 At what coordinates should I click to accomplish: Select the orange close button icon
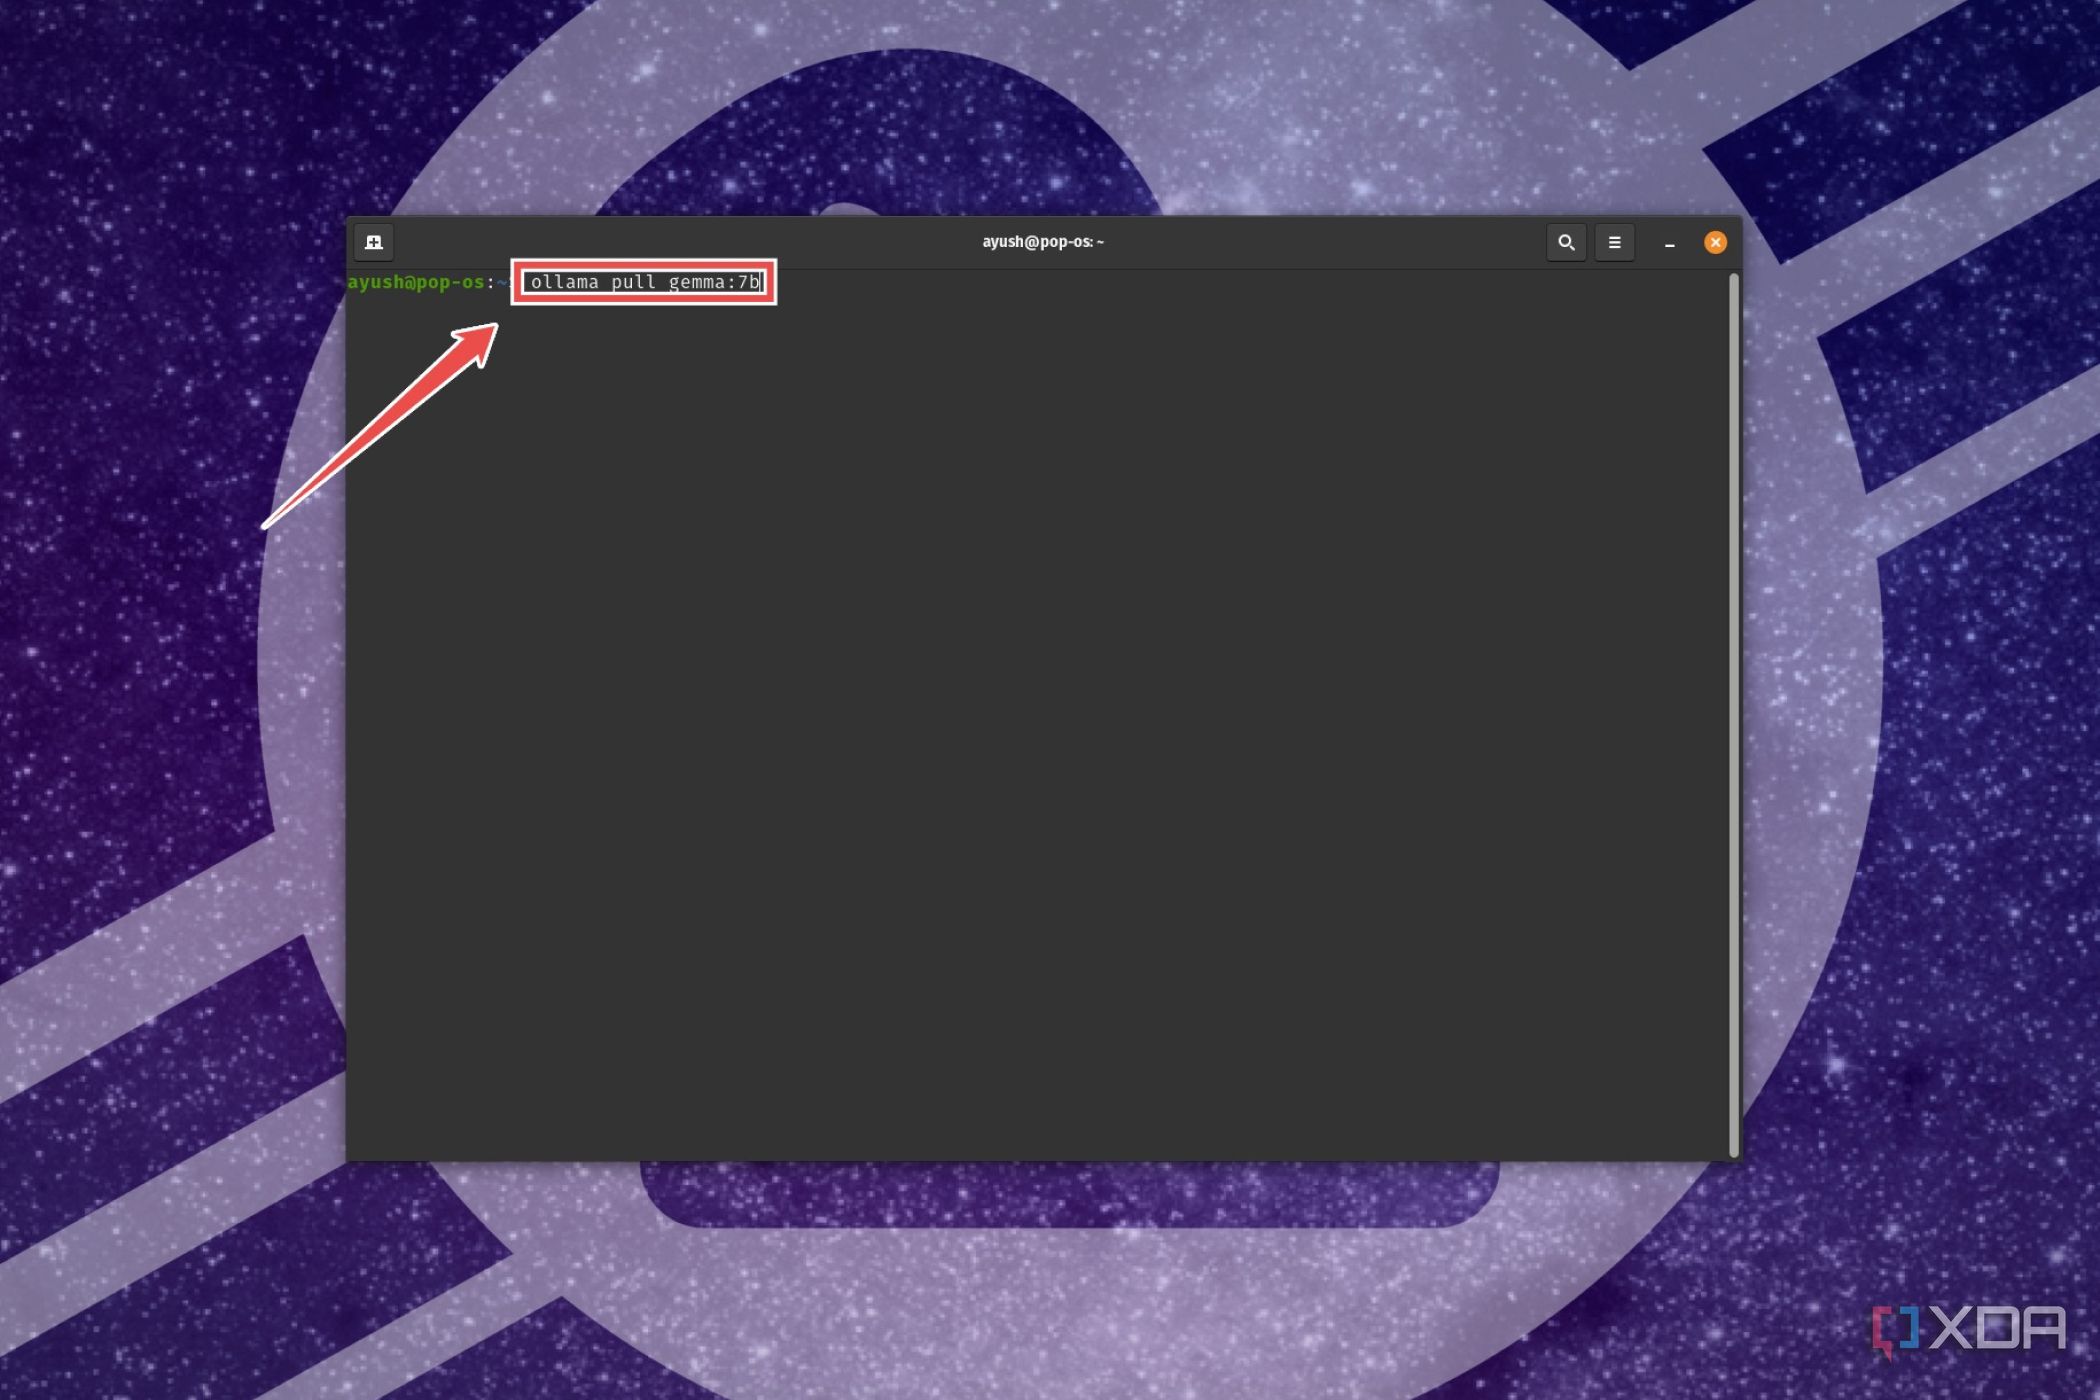coord(1715,242)
